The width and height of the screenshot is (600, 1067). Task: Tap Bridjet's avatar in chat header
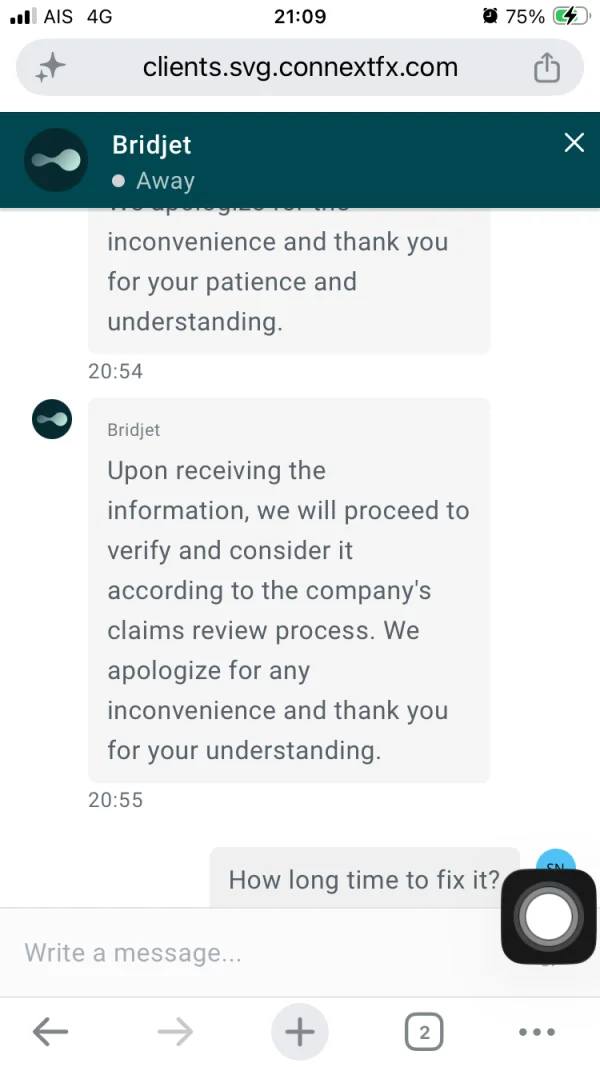(56, 160)
